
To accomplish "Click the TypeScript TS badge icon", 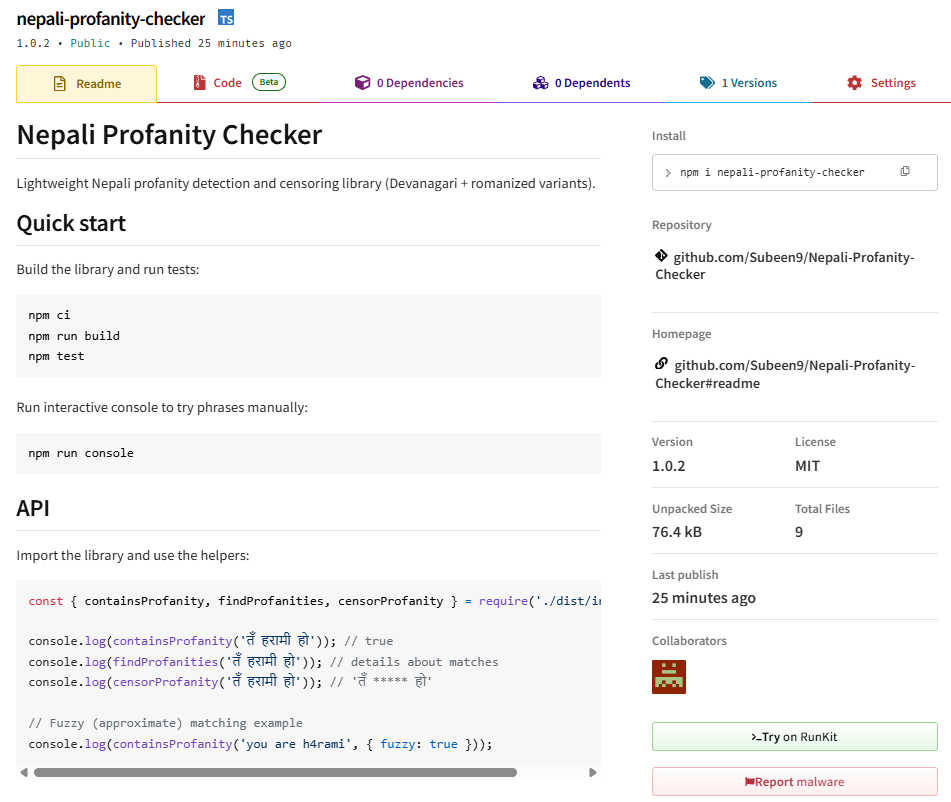I will point(226,18).
